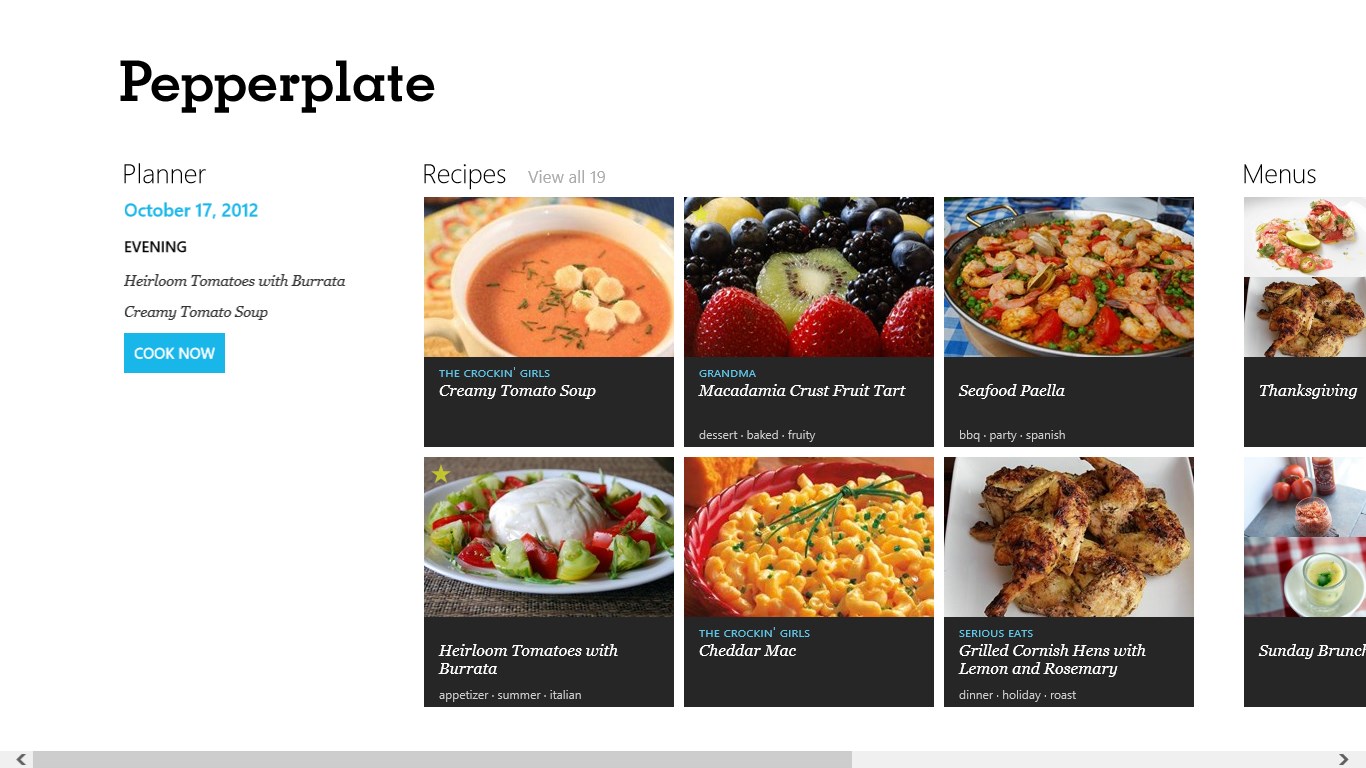The width and height of the screenshot is (1366, 768).
Task: Click the scrollbar right arrow
Action: coord(1344,759)
